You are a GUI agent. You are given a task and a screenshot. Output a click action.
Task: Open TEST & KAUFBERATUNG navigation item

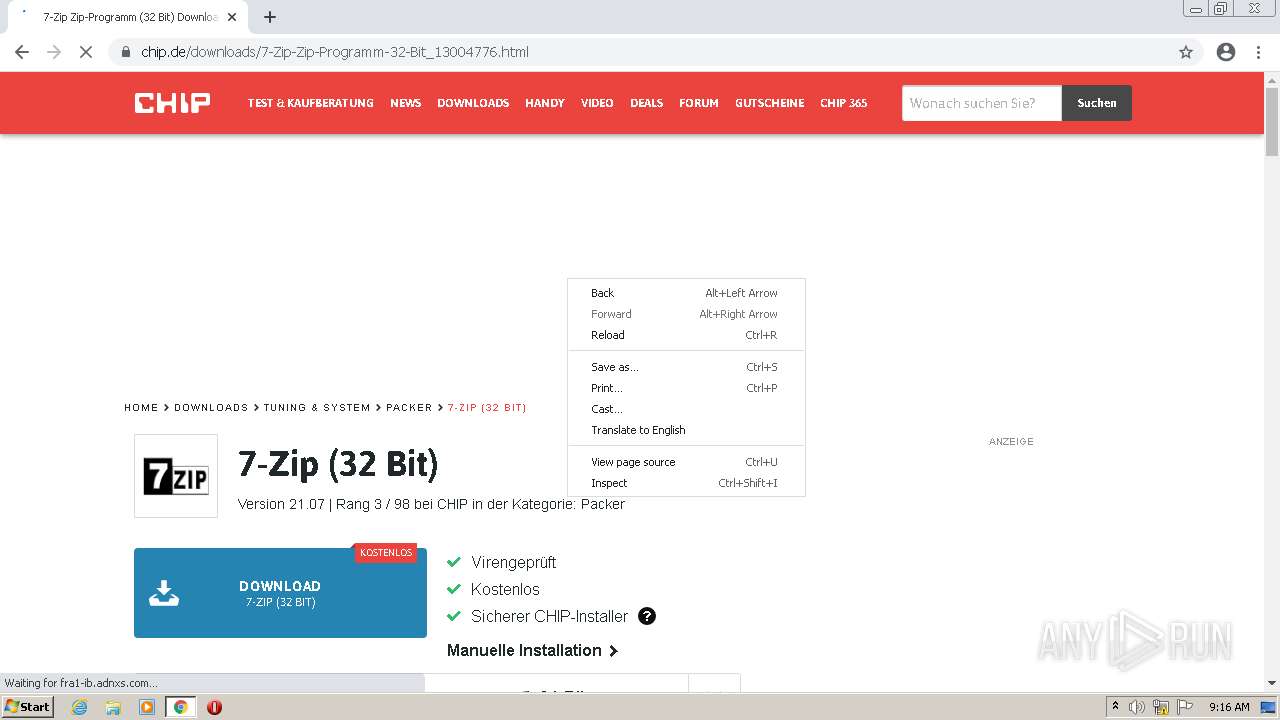click(x=311, y=103)
